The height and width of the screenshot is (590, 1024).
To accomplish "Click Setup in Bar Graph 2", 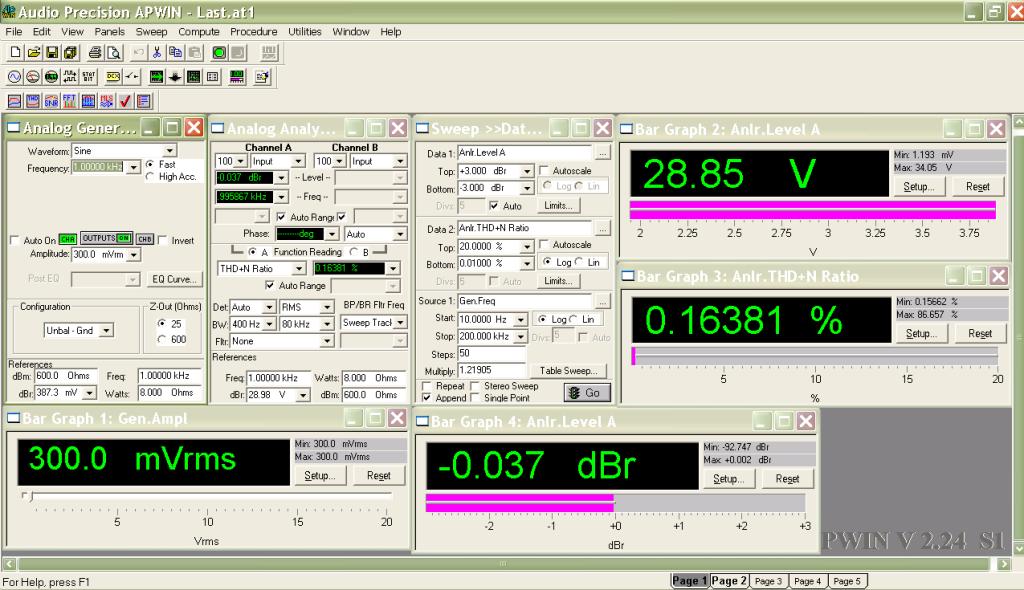I will pos(918,187).
